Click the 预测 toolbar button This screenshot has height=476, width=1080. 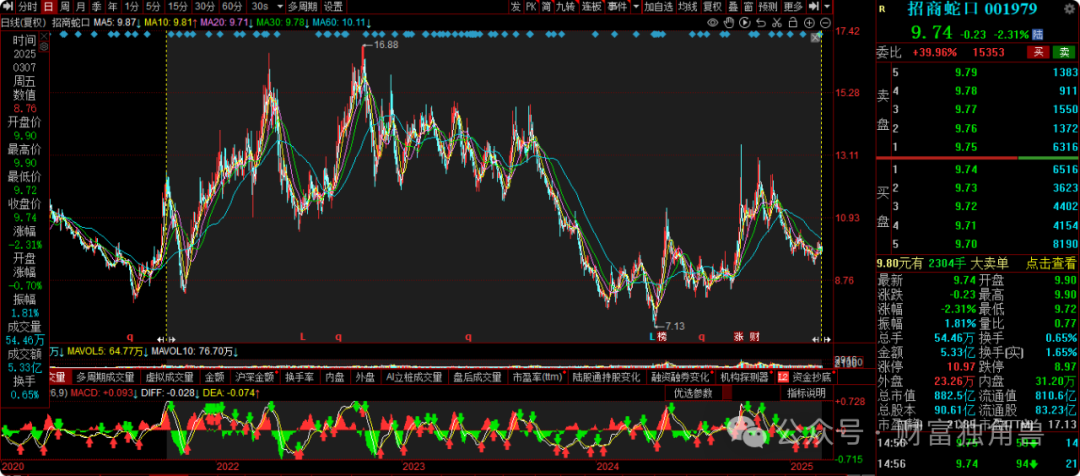click(x=769, y=6)
